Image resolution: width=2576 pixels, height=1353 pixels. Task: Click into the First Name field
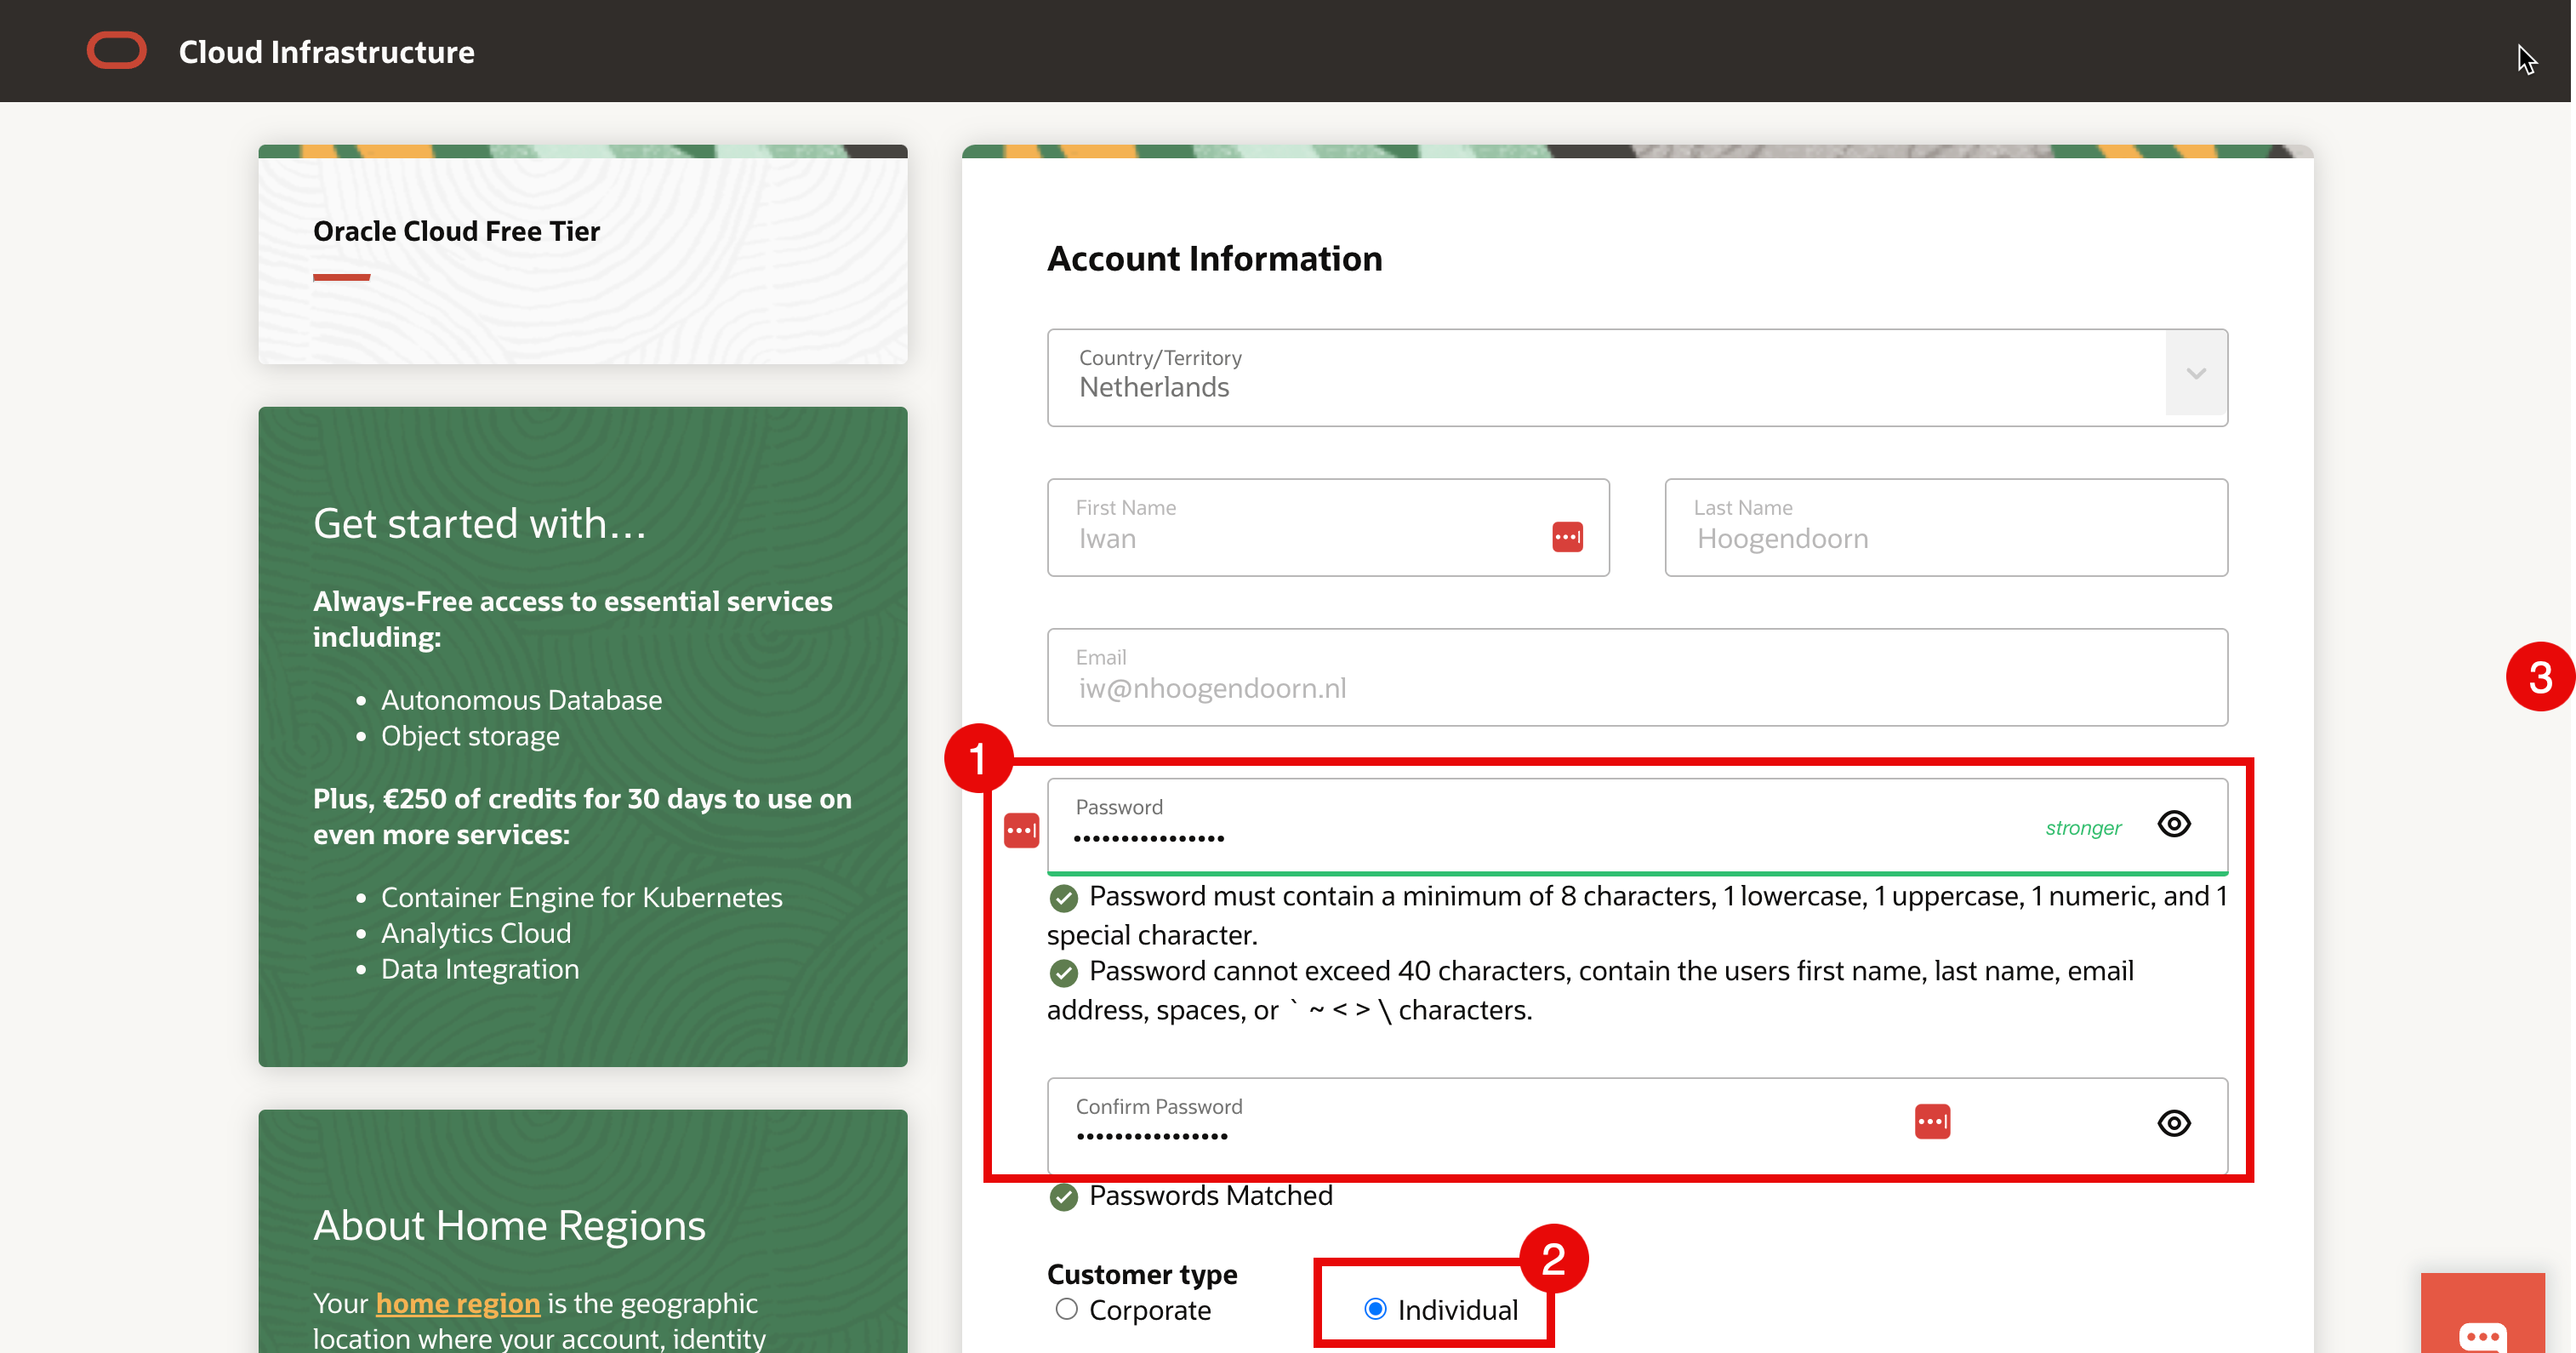[x=1300, y=538]
